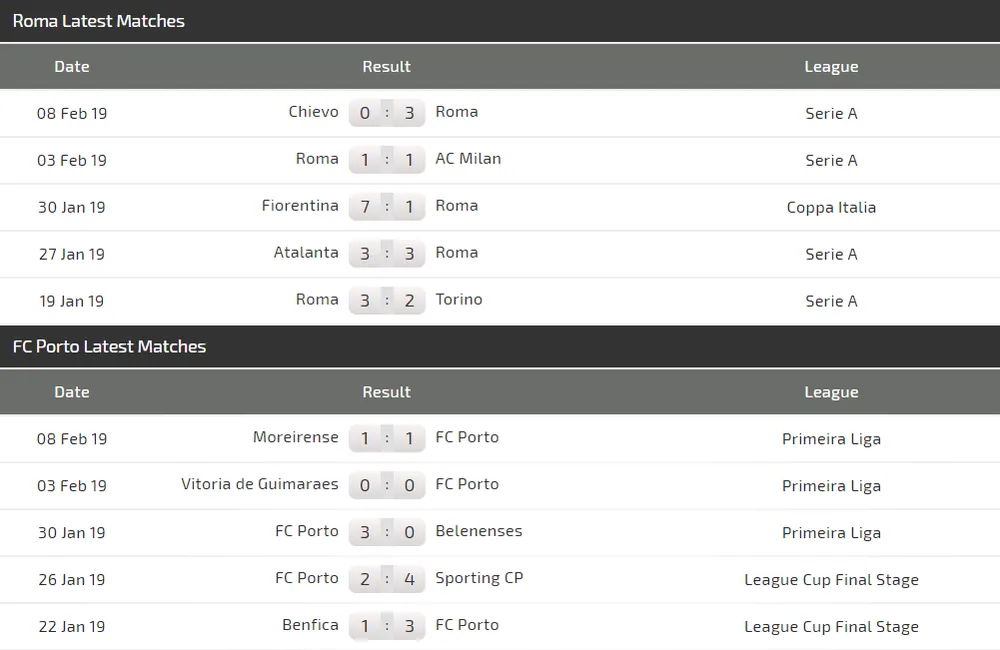
Task: Click the FC Porto 2 : 4 Sporting score
Action: [x=387, y=579]
